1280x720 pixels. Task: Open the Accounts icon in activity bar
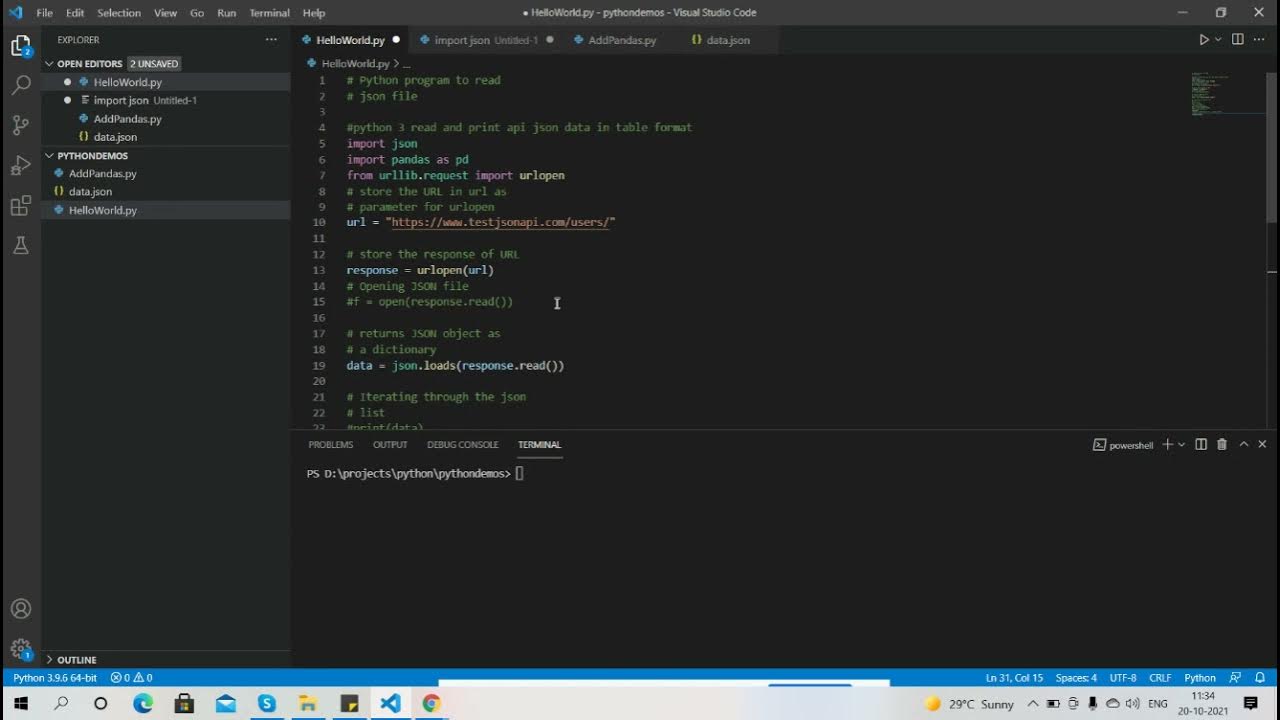(x=21, y=609)
